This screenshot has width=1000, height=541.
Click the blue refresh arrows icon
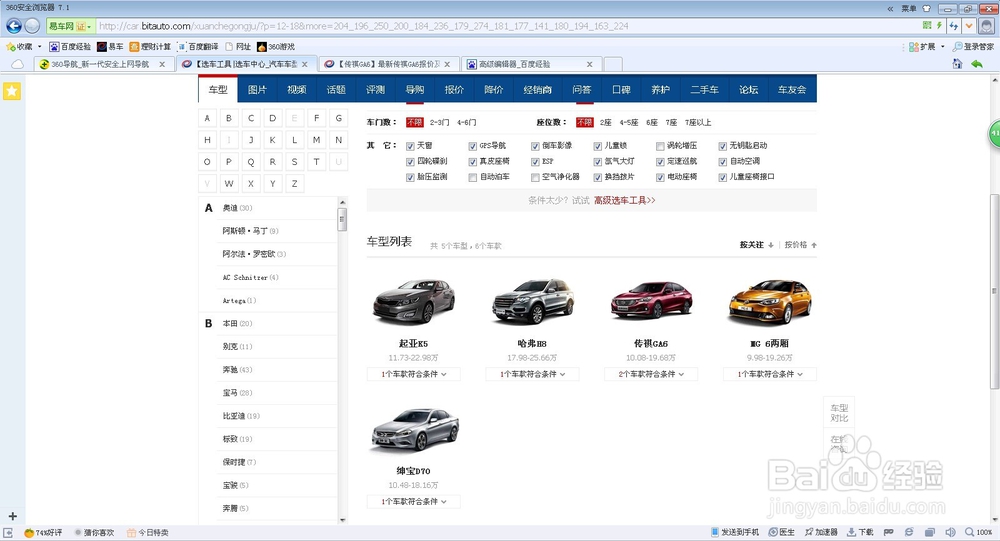coord(954,26)
